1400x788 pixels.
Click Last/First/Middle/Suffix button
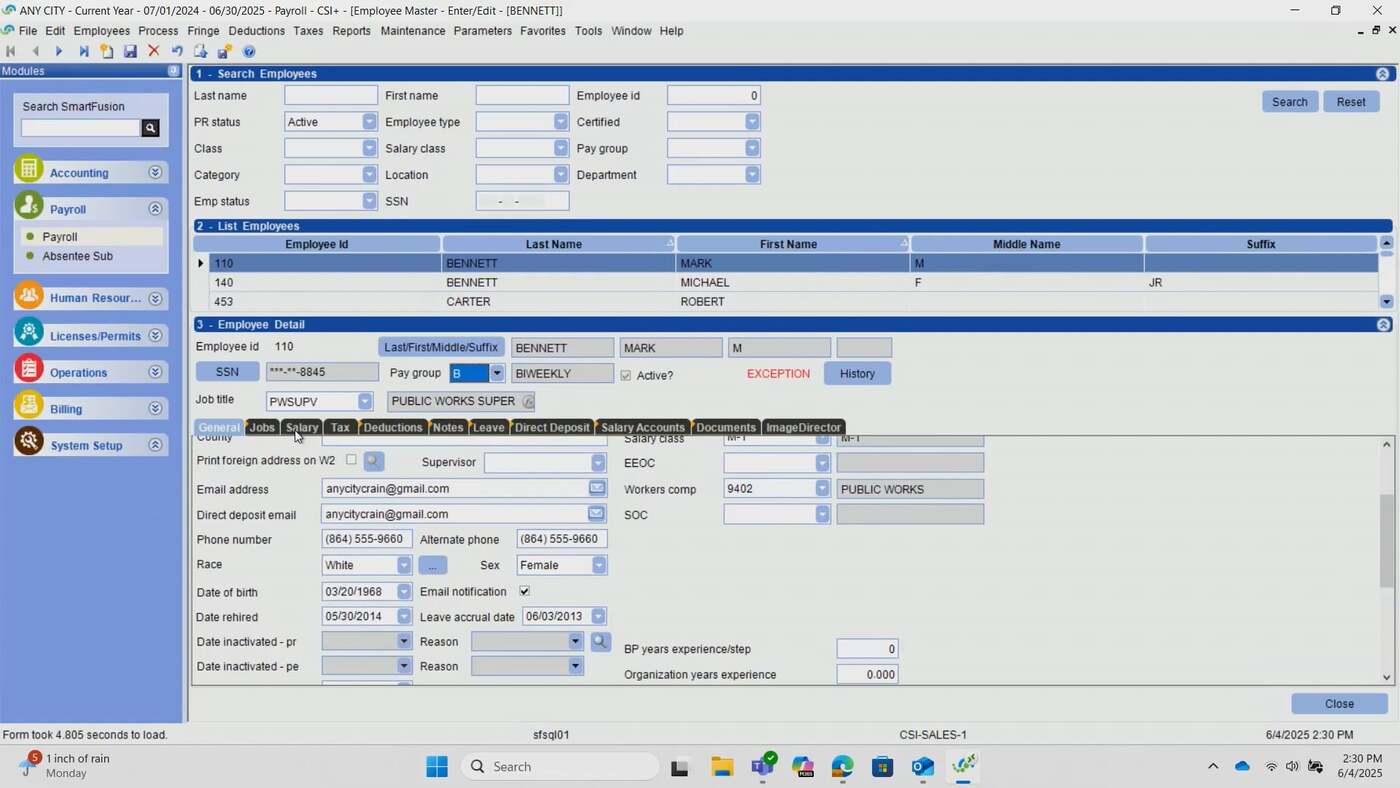coord(441,348)
